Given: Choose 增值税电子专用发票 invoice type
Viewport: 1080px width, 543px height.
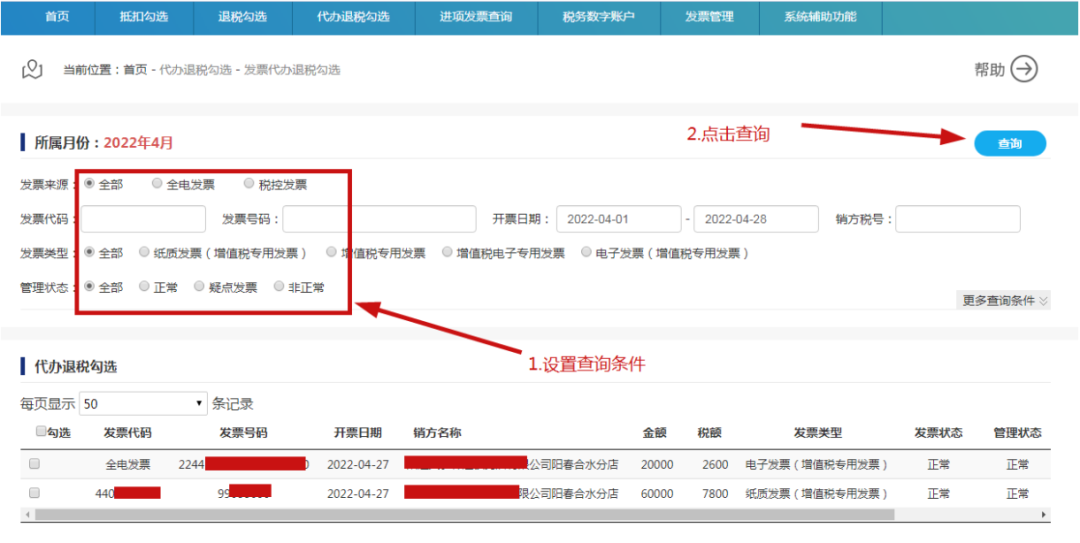Looking at the screenshot, I should [x=447, y=253].
